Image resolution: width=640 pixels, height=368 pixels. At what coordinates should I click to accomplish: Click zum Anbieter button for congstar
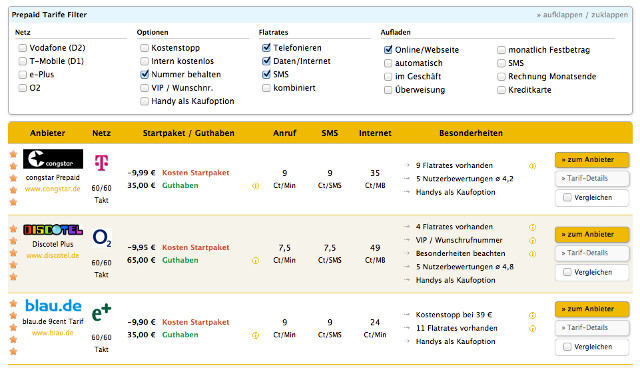(592, 160)
